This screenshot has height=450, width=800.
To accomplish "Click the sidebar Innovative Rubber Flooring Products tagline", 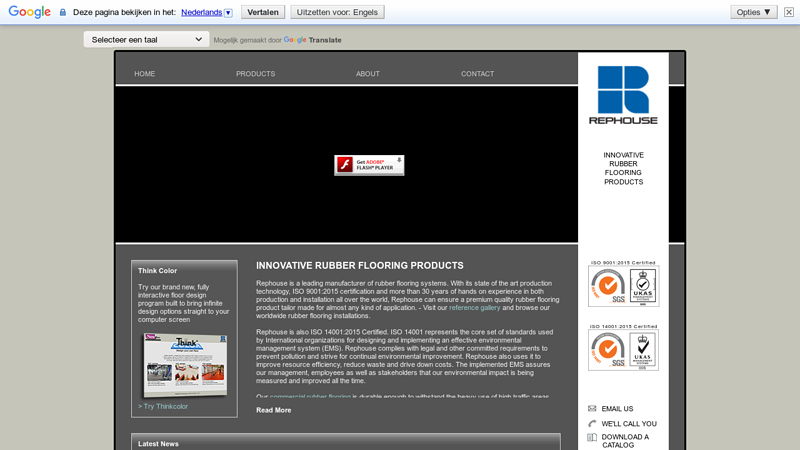I will (623, 168).
